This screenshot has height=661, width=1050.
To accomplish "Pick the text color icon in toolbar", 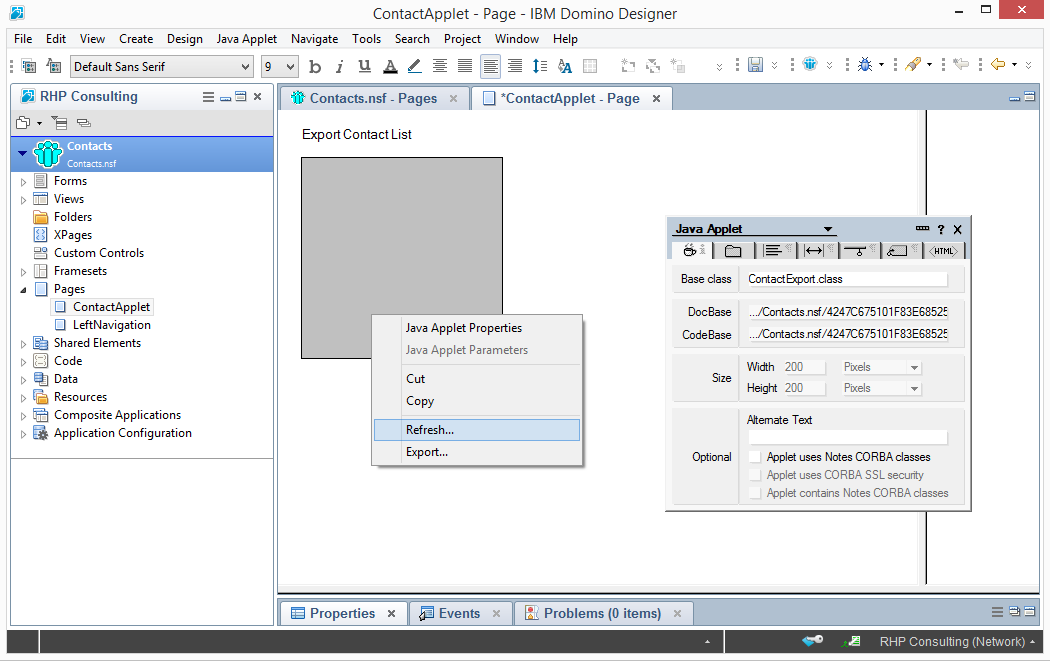I will (390, 67).
